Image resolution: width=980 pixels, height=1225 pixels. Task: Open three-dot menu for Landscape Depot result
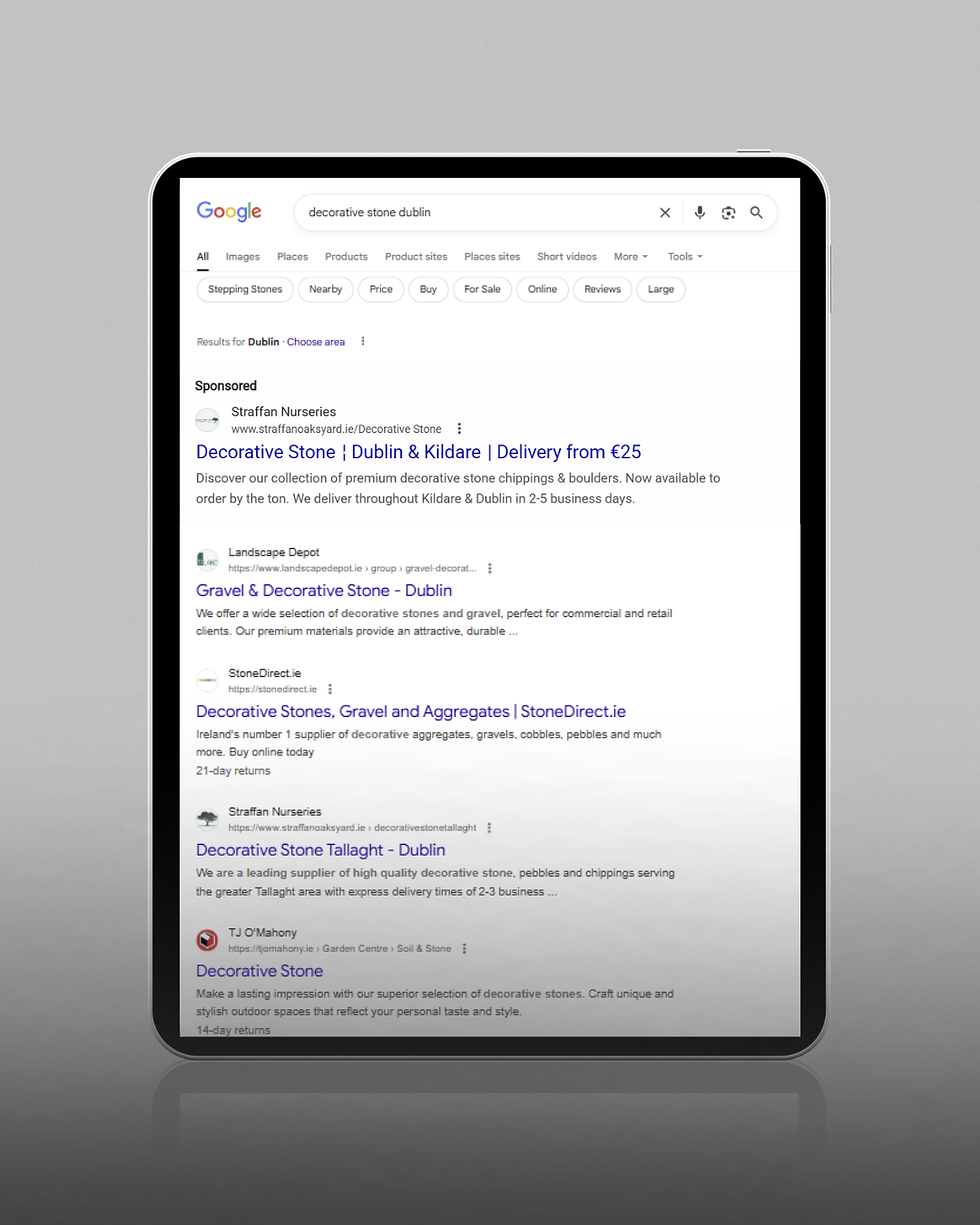[x=490, y=568]
